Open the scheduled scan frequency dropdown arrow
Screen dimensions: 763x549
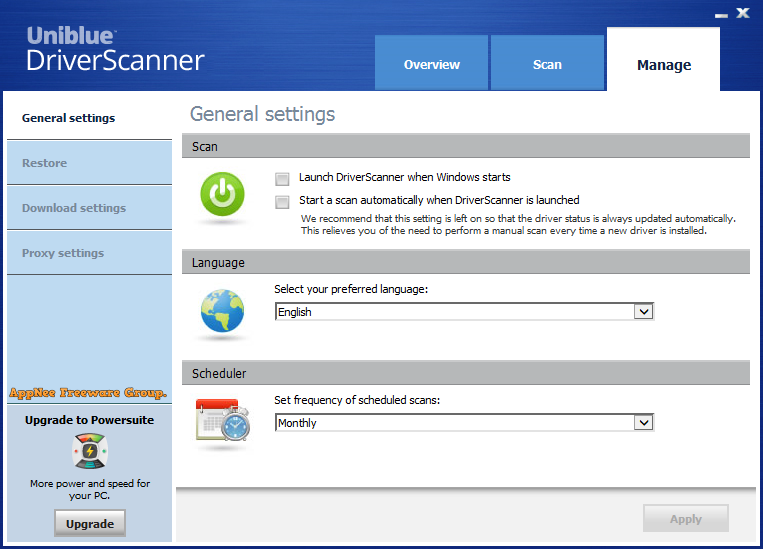pyautogui.click(x=643, y=422)
